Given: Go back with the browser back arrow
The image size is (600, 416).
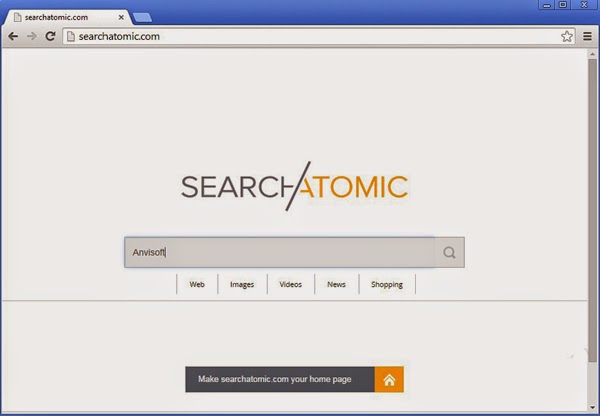Looking at the screenshot, I should click(x=13, y=36).
